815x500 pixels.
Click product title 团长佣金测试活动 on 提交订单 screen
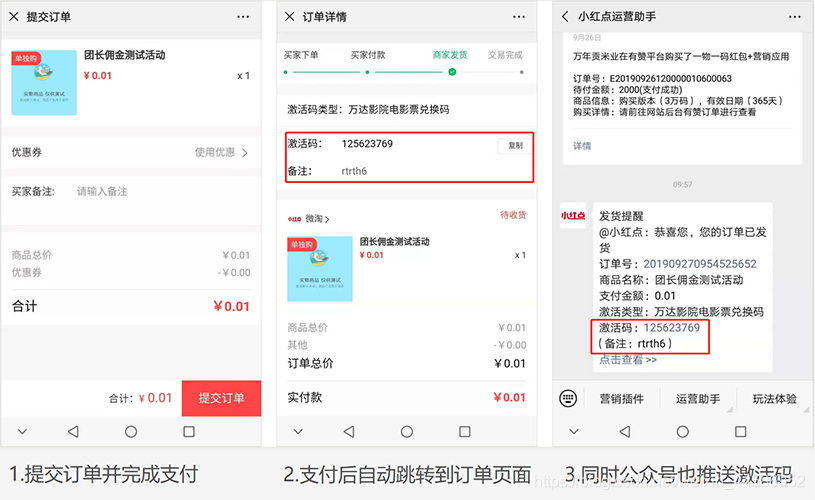pyautogui.click(x=125, y=55)
